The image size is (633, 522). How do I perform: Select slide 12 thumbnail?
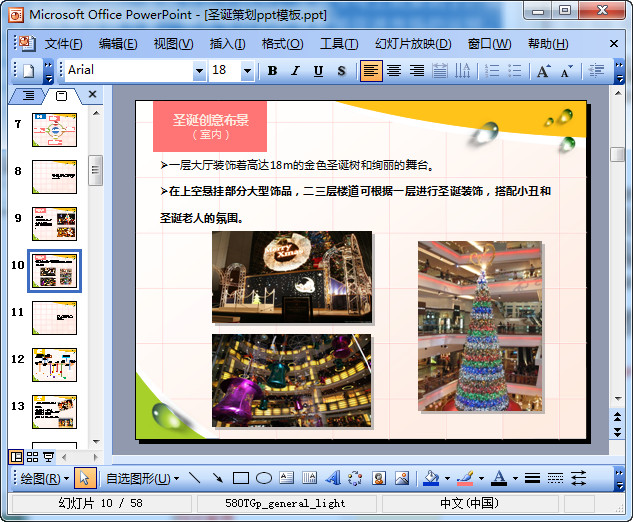click(x=54, y=365)
